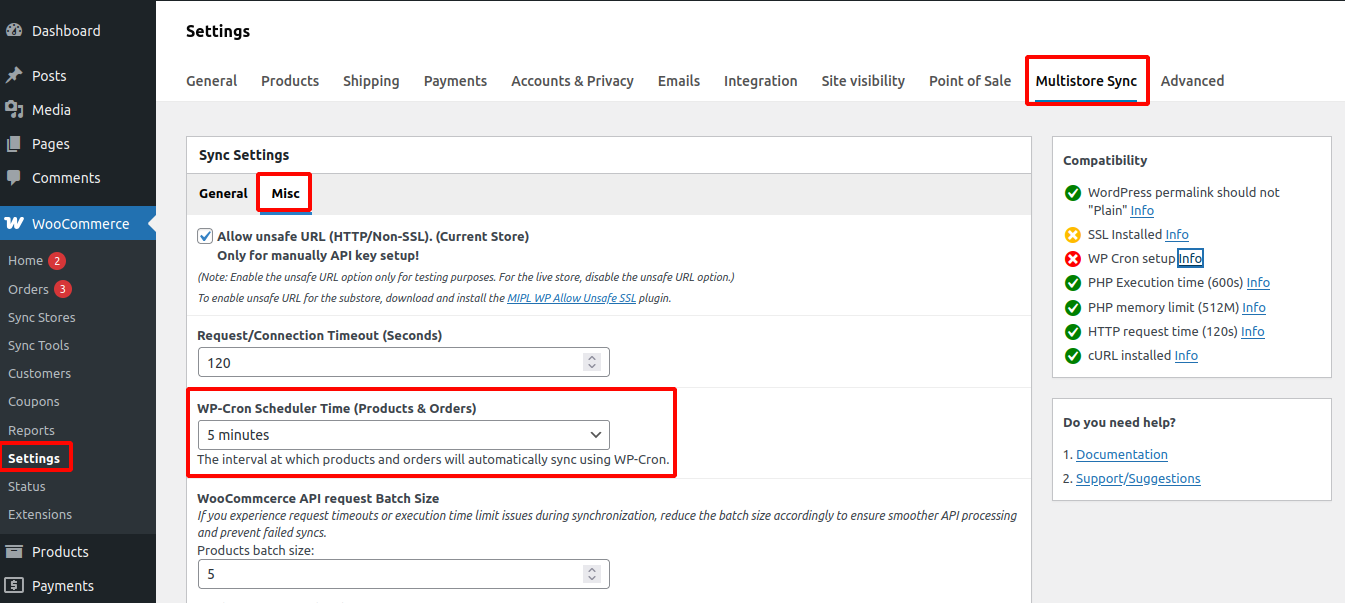Go to Orders in WooCommerce submenu
Viewport: 1345px width, 603px height.
[x=28, y=289]
